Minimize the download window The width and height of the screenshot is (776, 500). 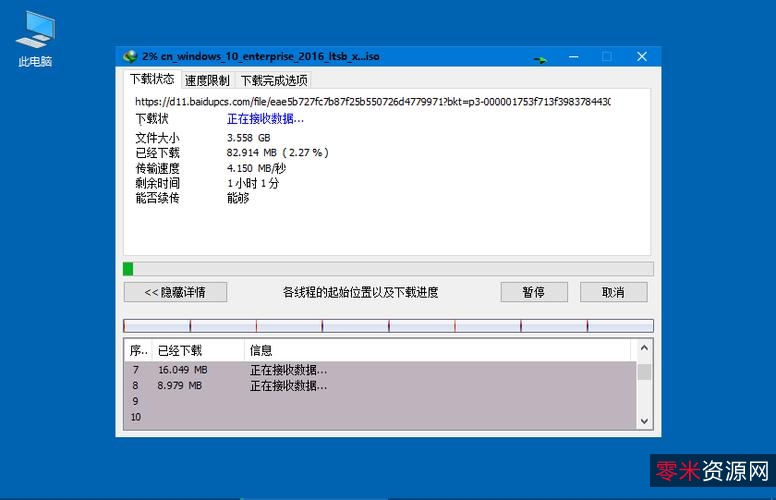[574, 56]
